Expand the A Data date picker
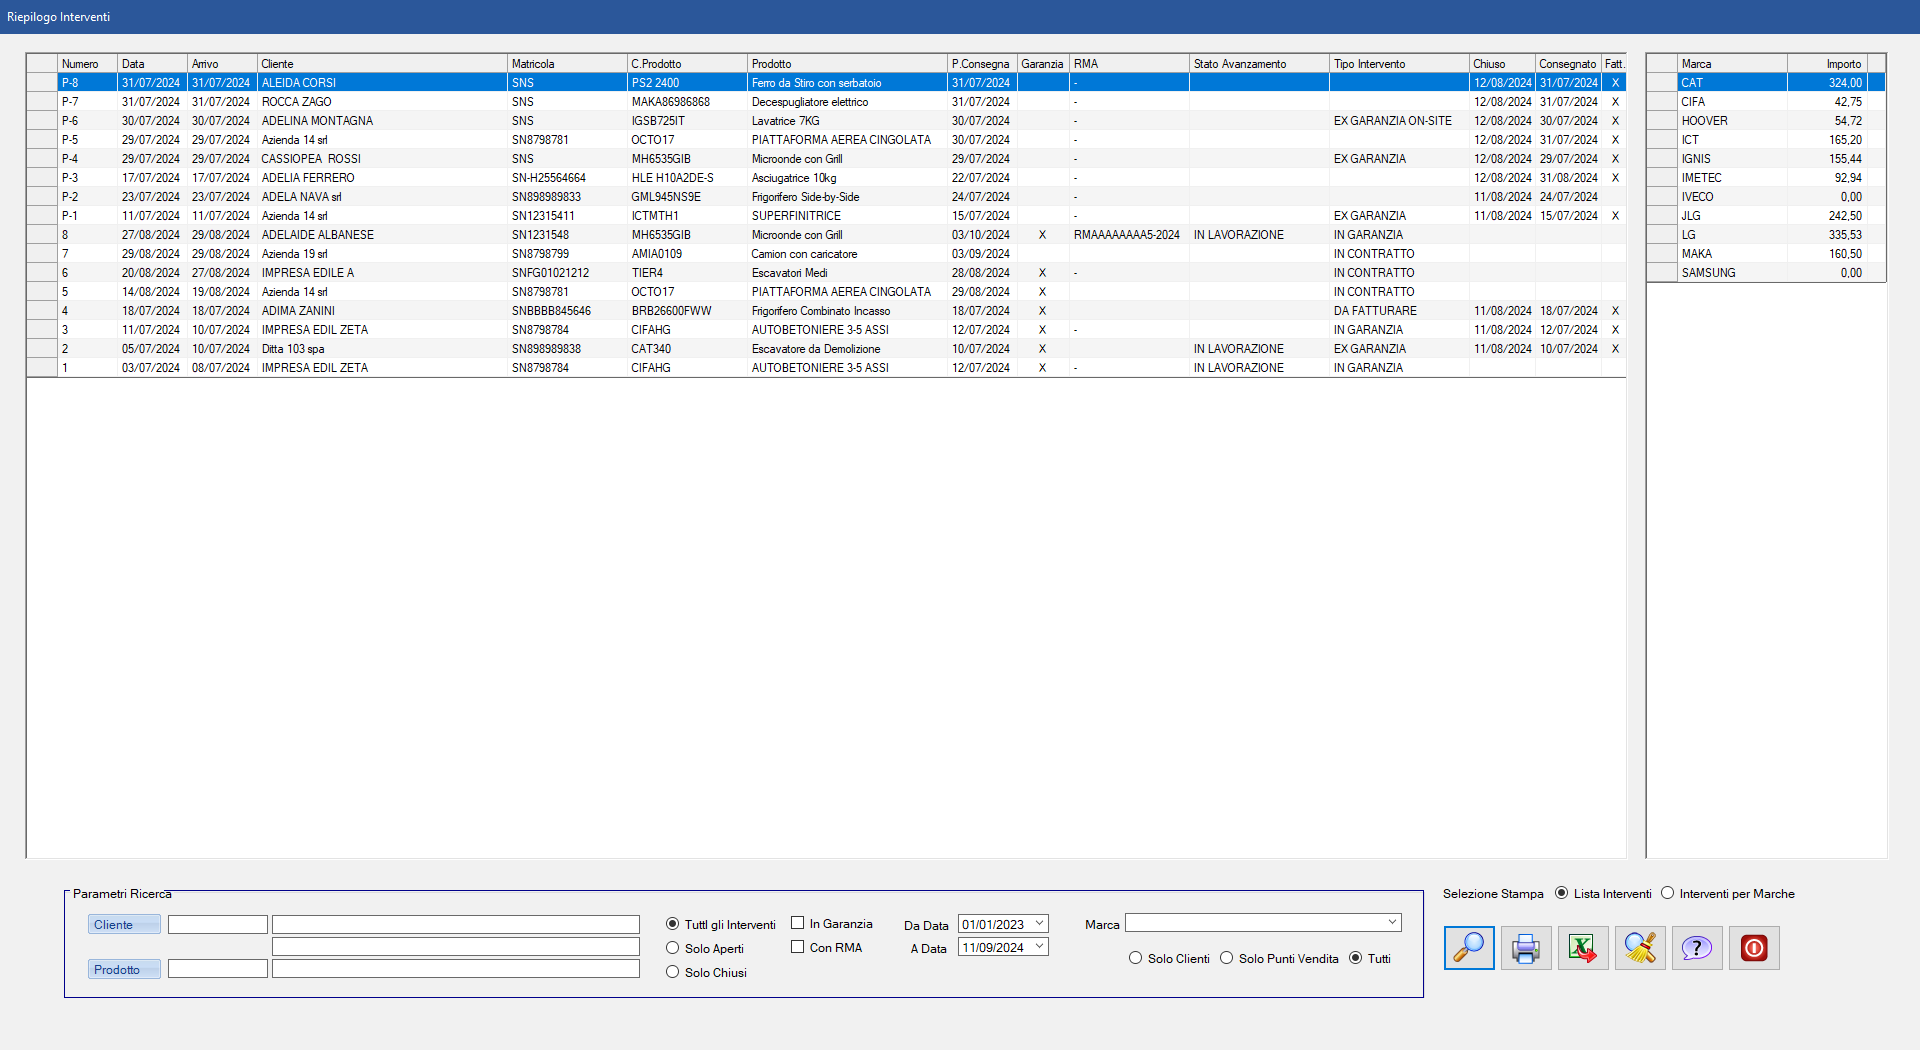The image size is (1920, 1050). coord(1039,948)
